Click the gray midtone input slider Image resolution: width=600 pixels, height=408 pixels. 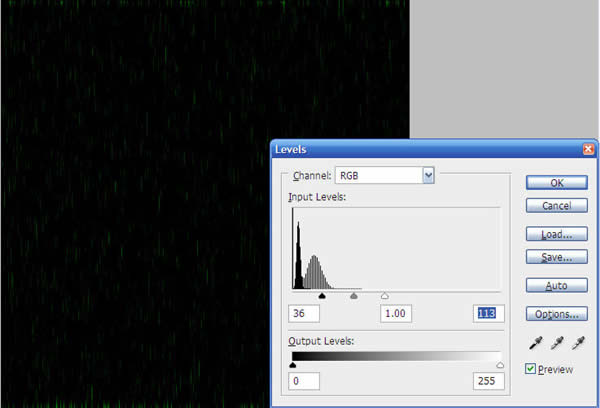[x=354, y=296]
